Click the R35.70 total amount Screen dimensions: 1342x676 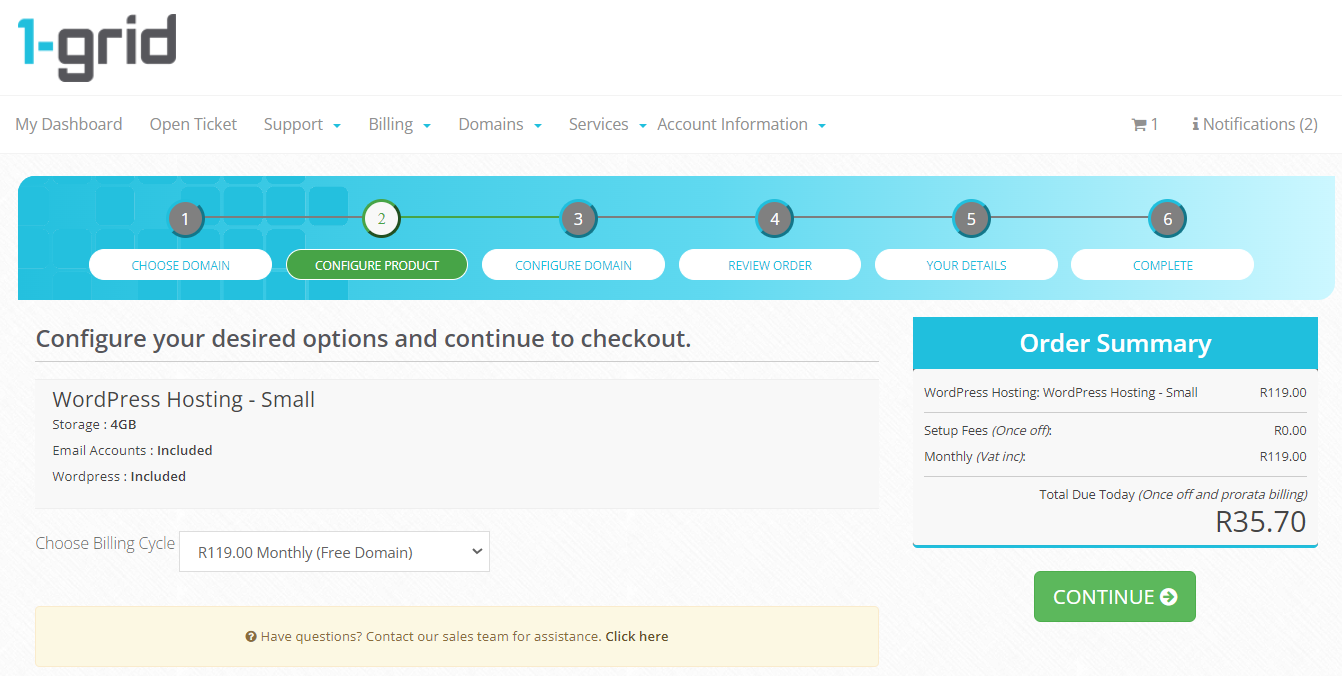coord(1260,521)
